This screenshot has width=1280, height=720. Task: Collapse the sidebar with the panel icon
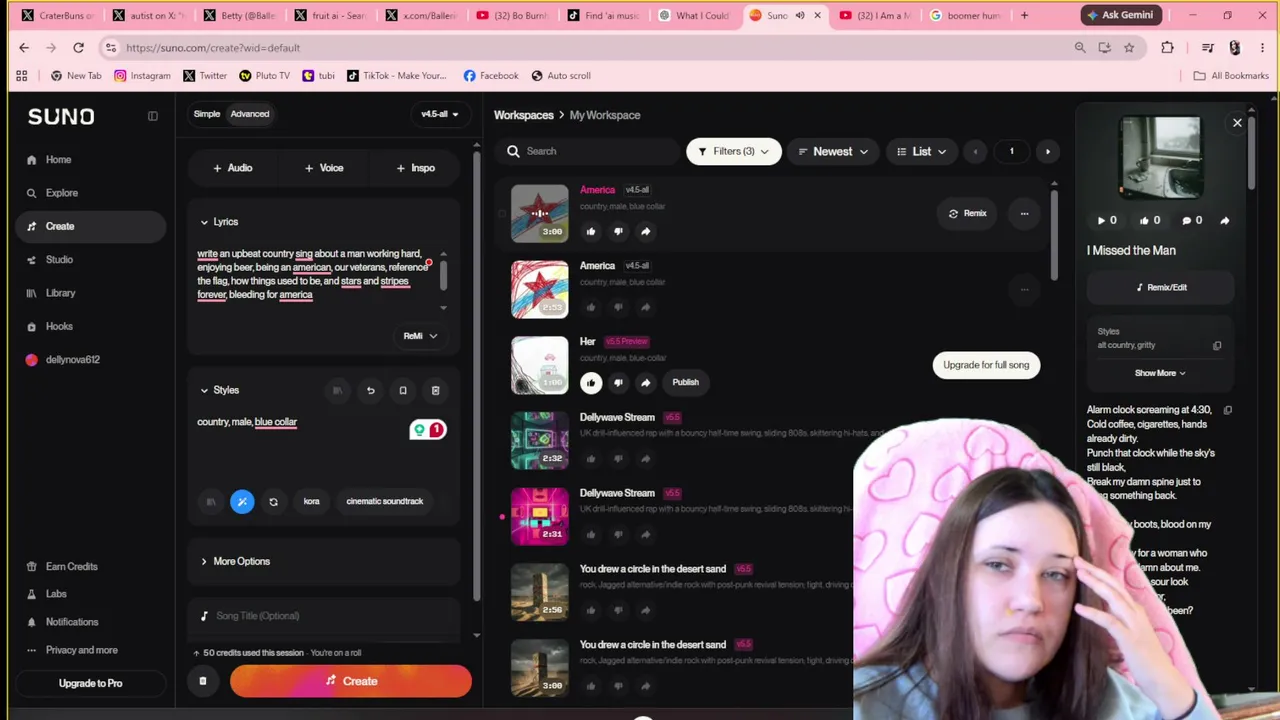click(x=153, y=116)
